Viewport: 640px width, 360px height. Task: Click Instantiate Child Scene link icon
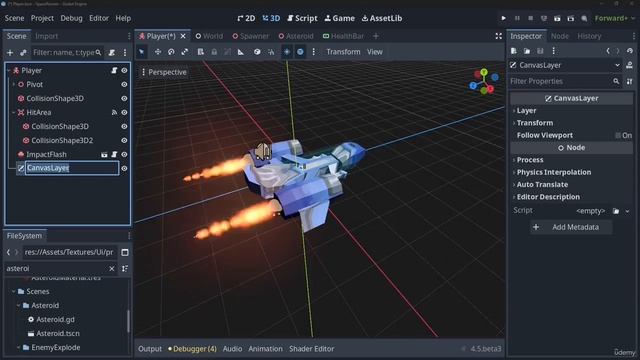[x=23, y=52]
